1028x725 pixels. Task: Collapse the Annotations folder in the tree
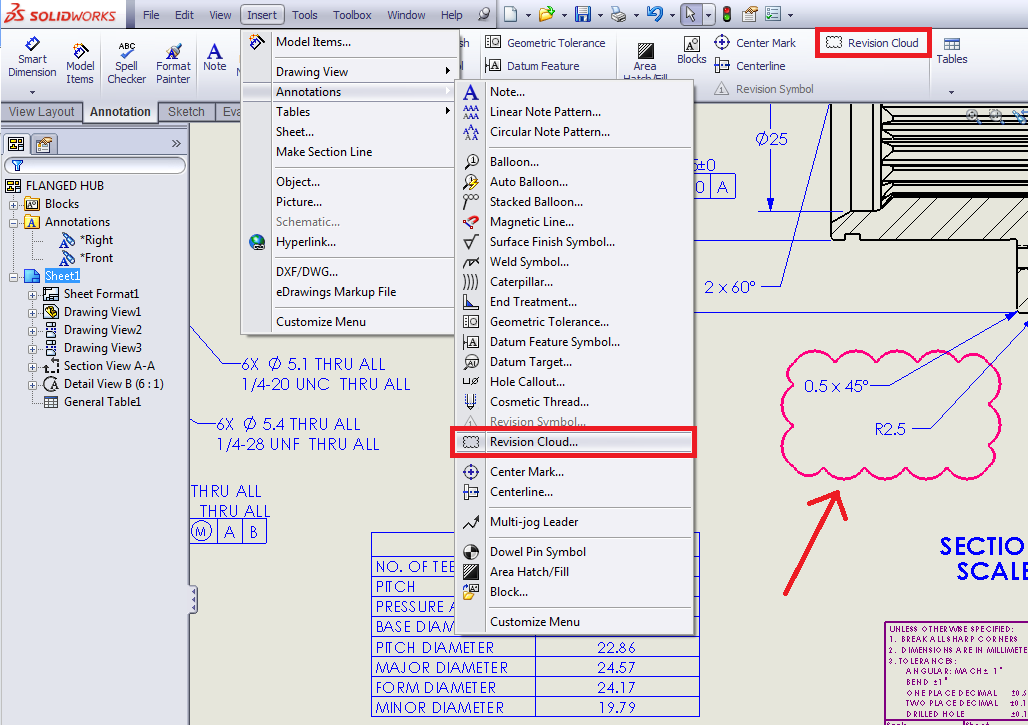15,222
